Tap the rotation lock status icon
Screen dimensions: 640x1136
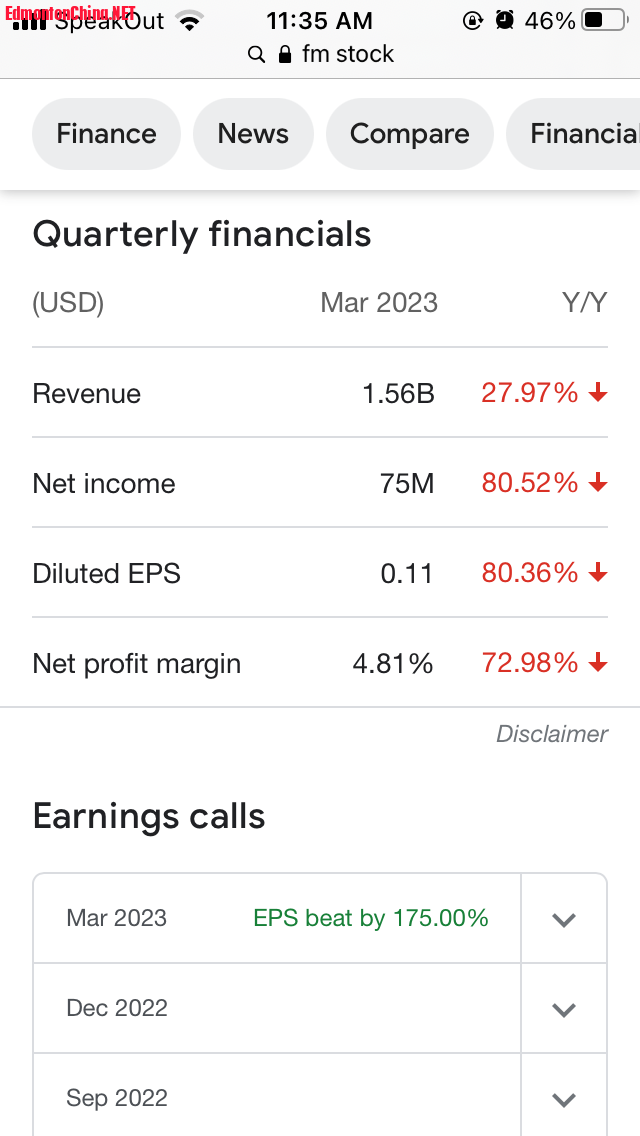473,20
